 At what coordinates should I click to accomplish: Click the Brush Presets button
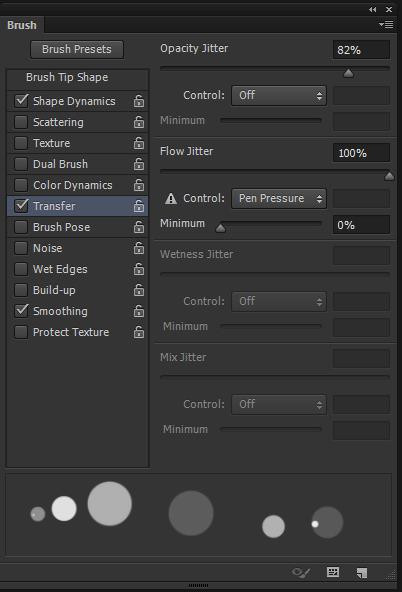pyautogui.click(x=77, y=49)
